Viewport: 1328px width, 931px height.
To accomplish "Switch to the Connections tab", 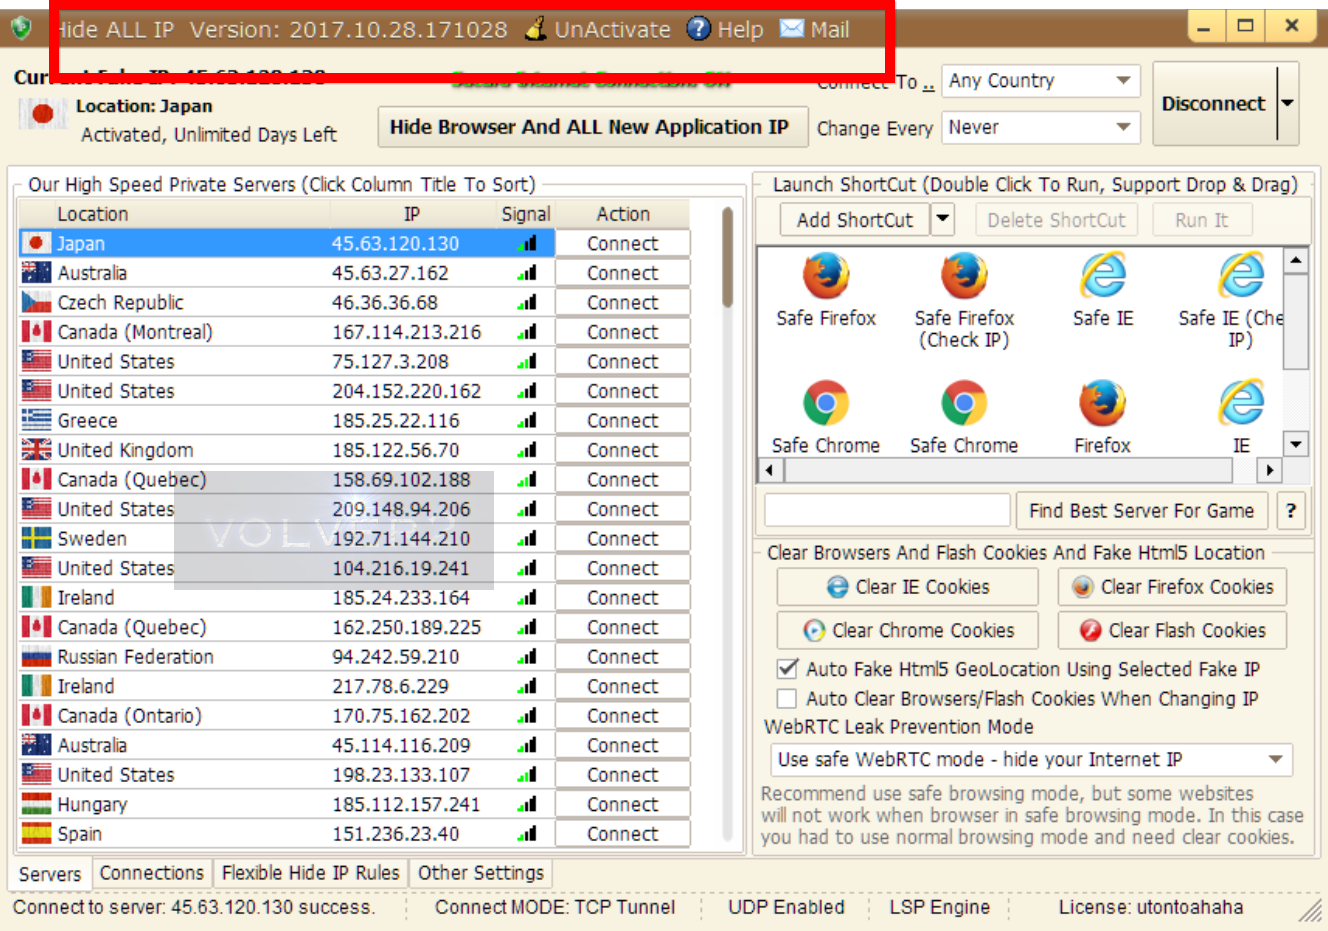I will click(x=152, y=873).
